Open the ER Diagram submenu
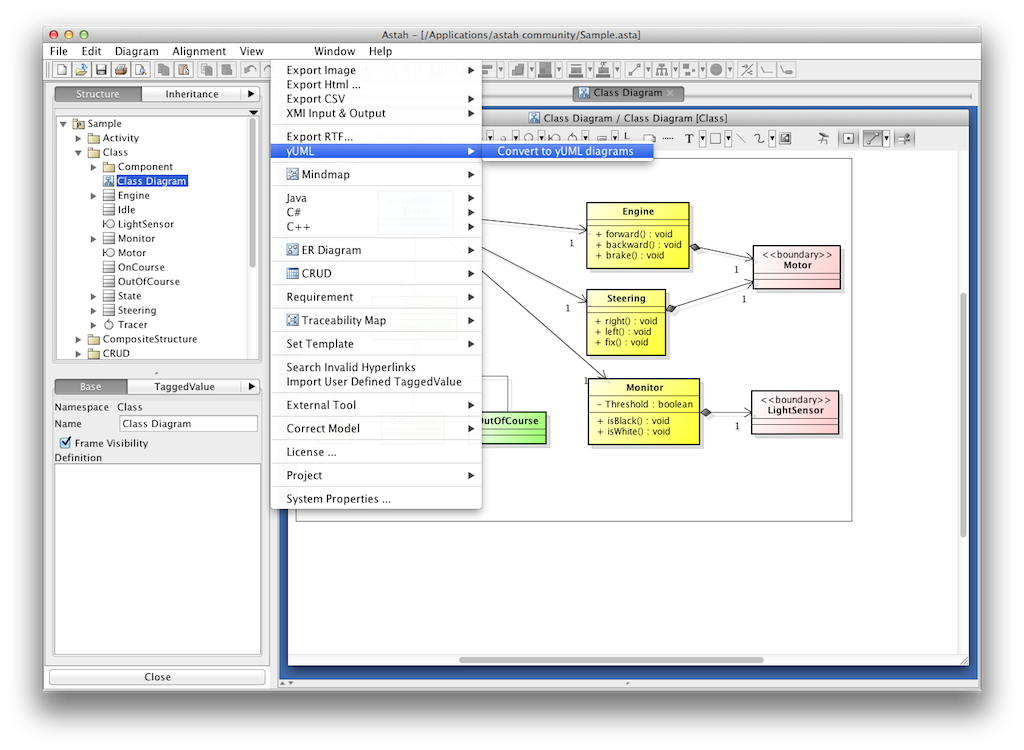This screenshot has width=1024, height=750. (x=377, y=250)
